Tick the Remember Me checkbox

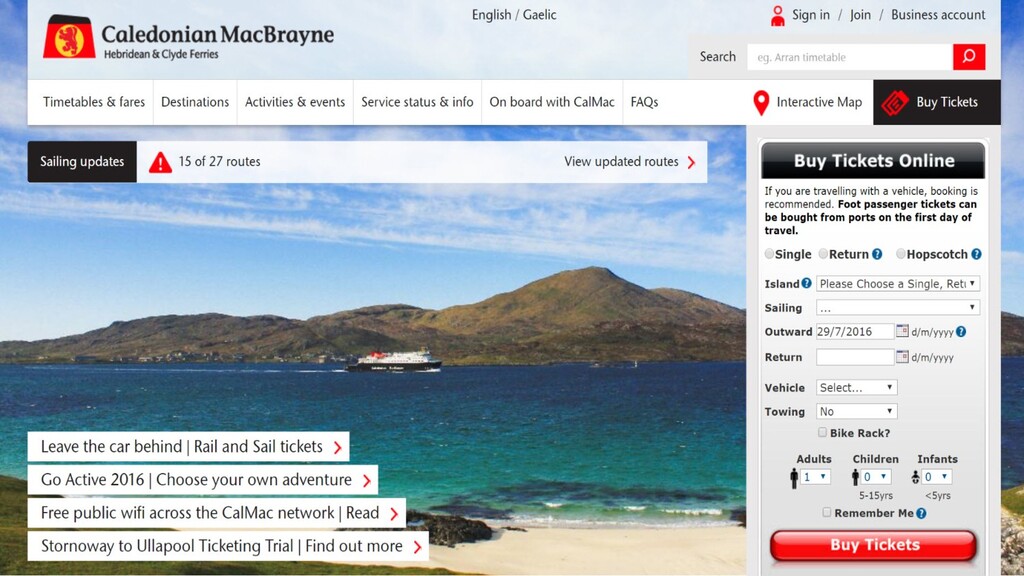[827, 513]
